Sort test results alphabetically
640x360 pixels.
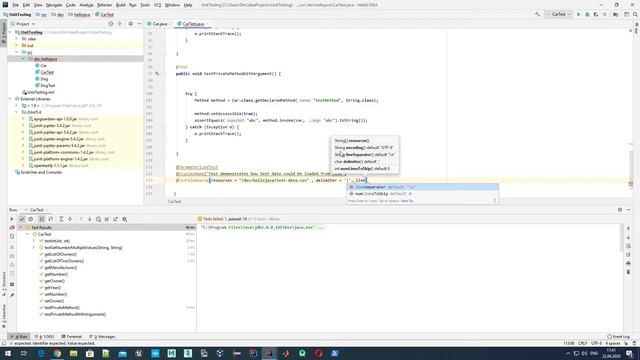coord(42,219)
